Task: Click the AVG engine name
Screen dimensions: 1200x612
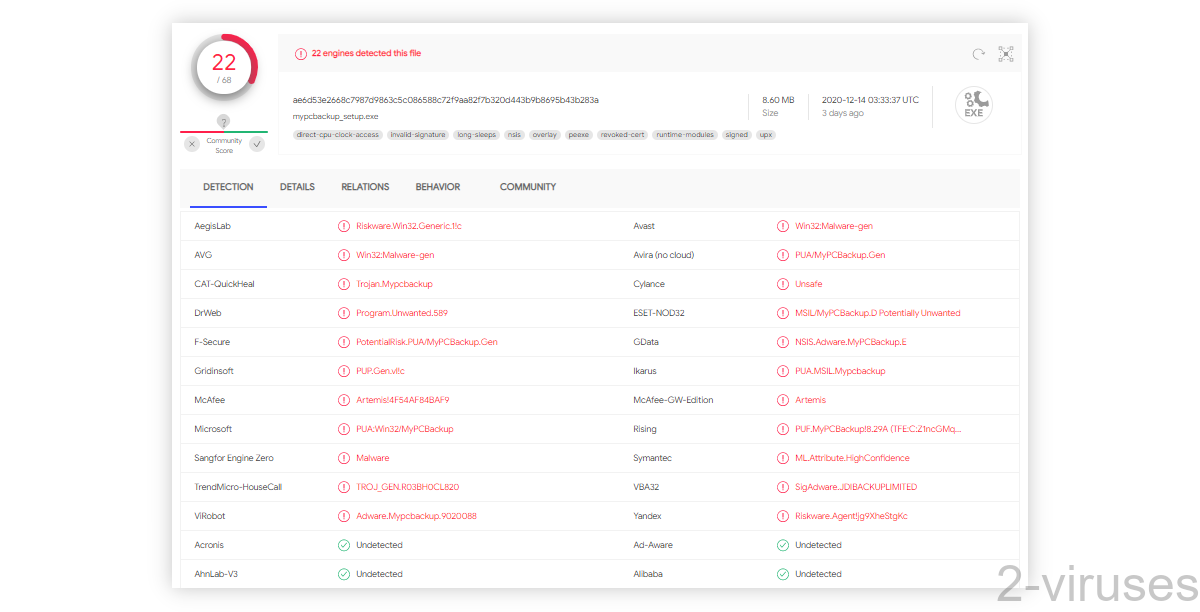Action: (x=203, y=255)
